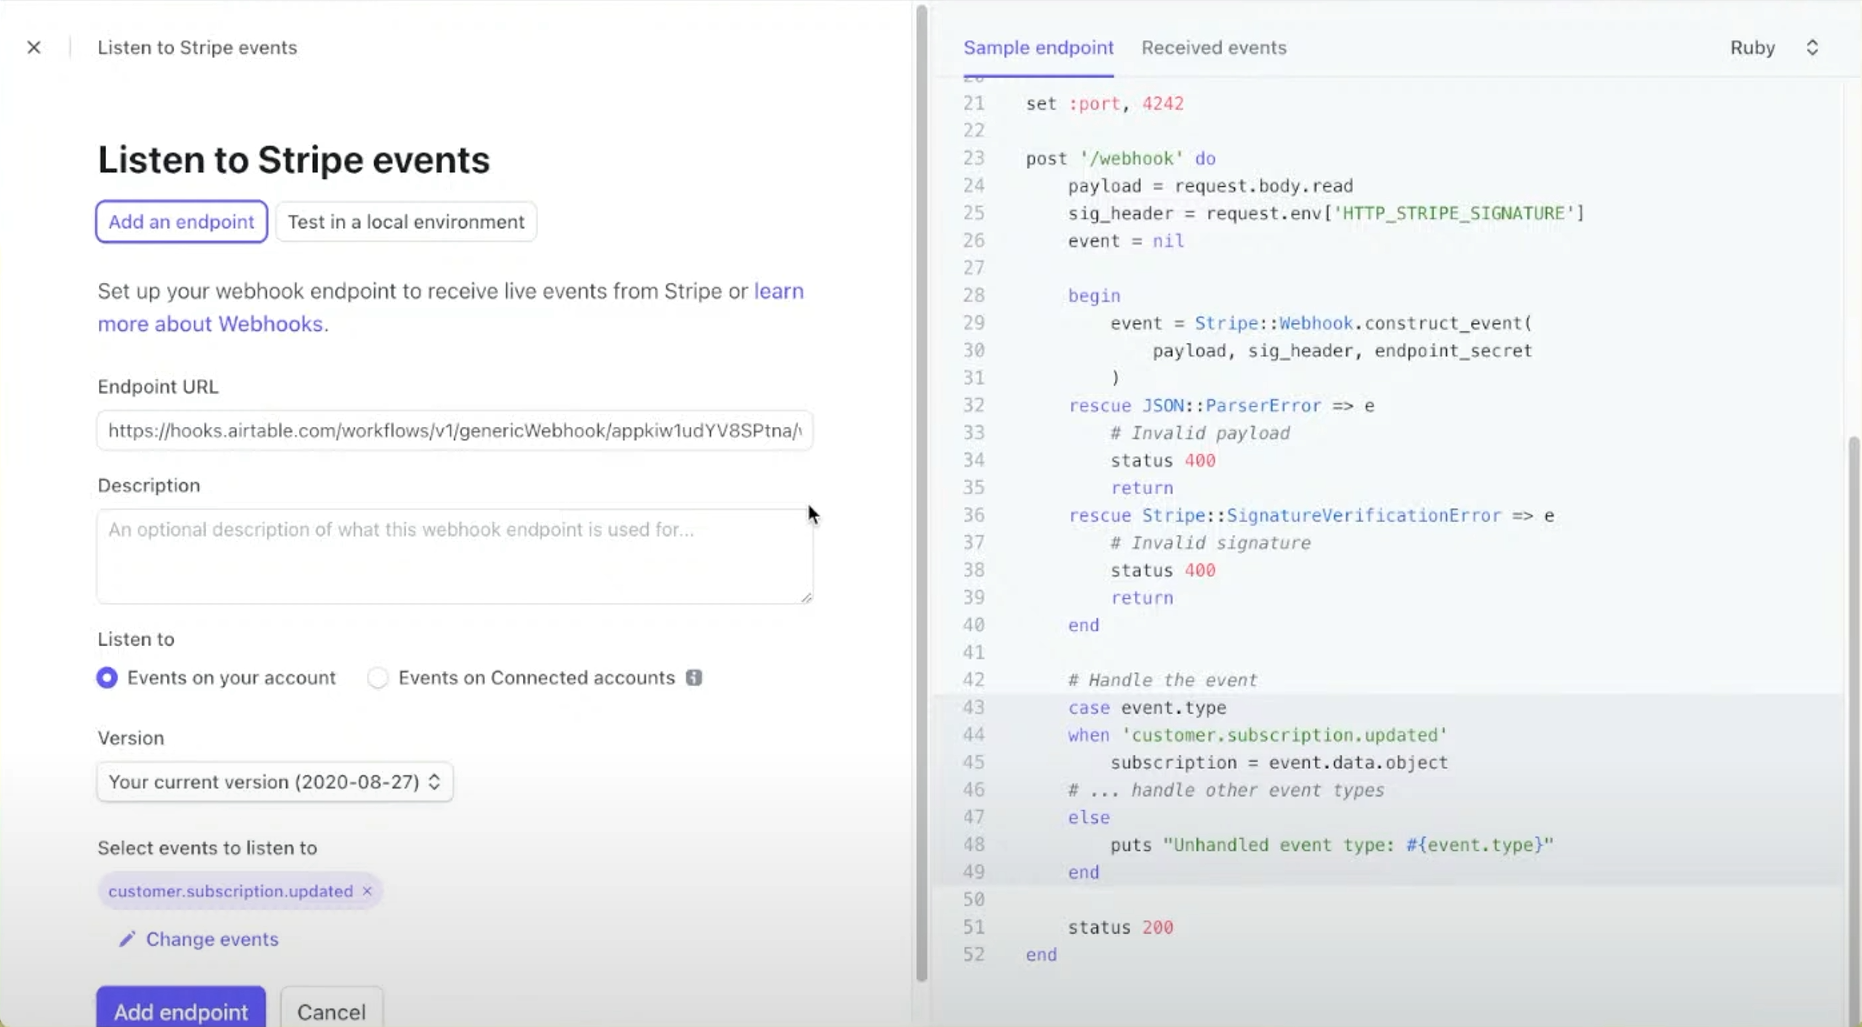
Task: Click the Change events link
Action: (x=212, y=939)
